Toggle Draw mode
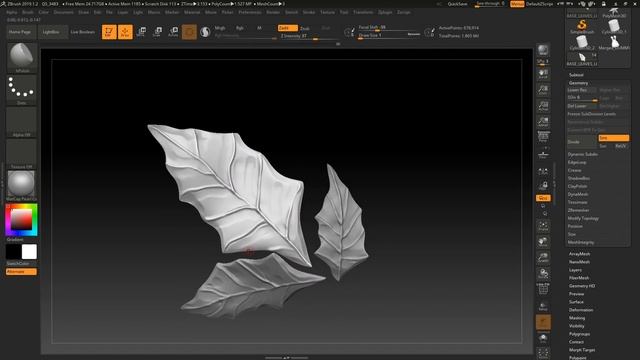This screenshot has height=360, width=640. pos(125,32)
